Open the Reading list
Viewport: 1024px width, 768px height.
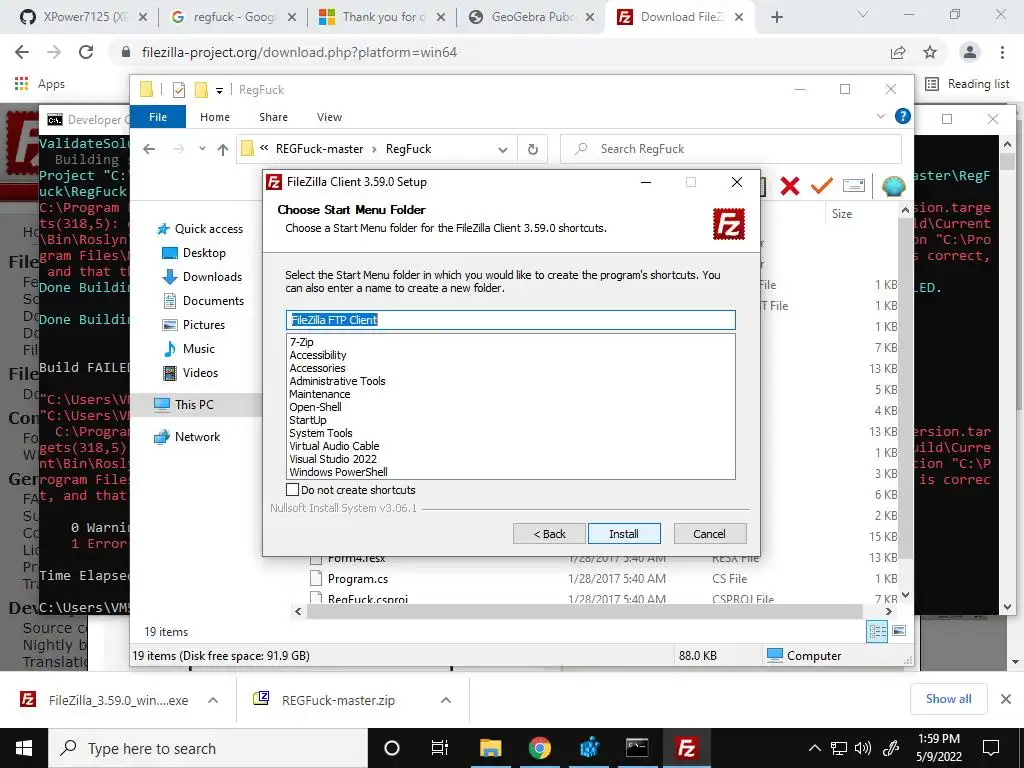pos(967,84)
